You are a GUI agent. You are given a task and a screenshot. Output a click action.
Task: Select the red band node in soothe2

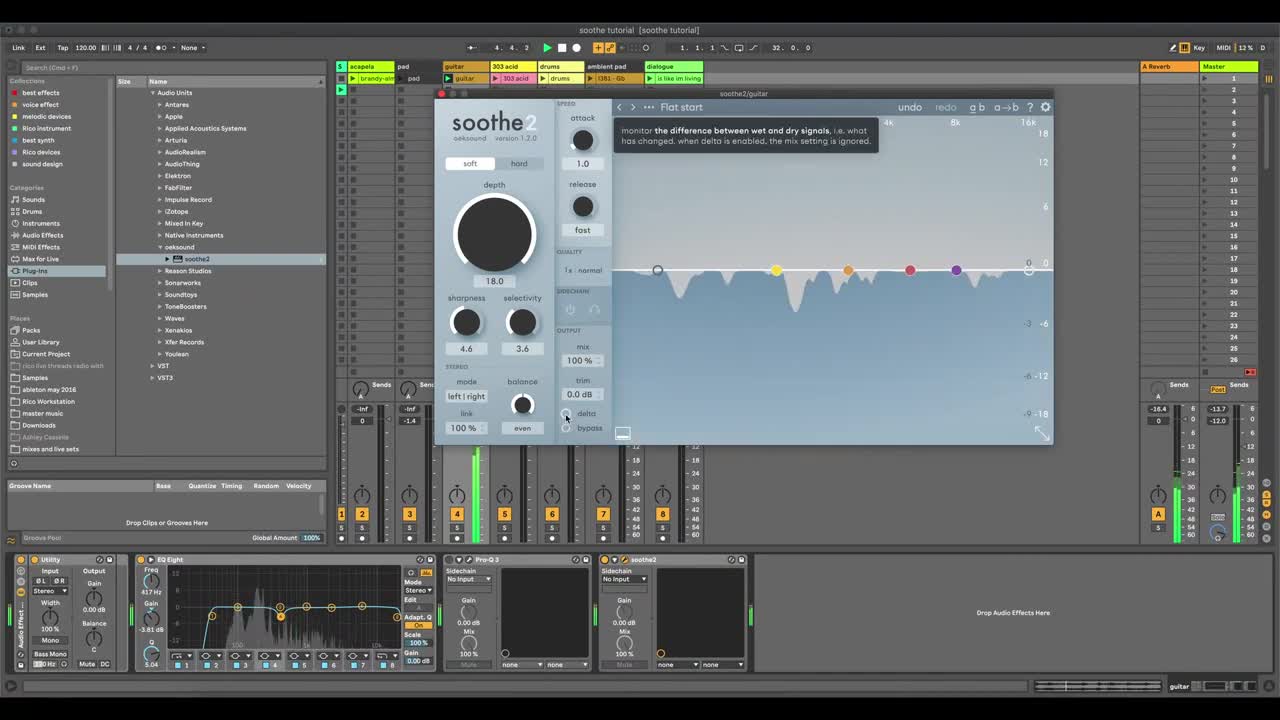[x=910, y=270]
